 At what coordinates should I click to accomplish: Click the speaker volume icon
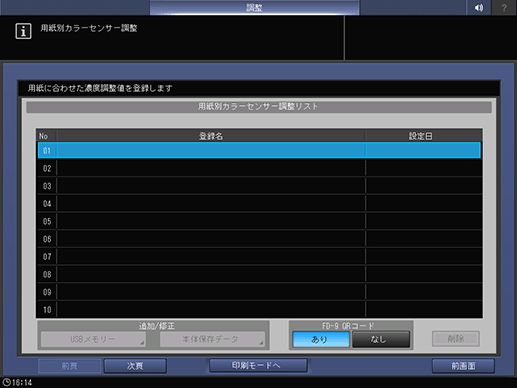(479, 7)
